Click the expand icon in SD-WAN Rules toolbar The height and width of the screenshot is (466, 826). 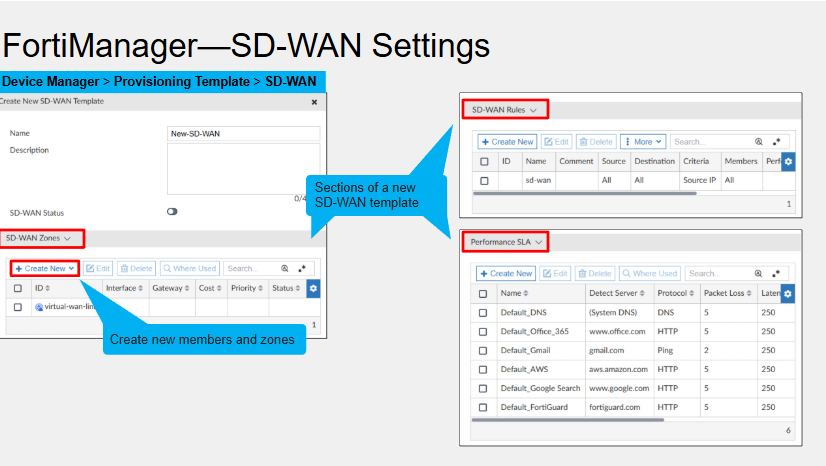coord(776,142)
